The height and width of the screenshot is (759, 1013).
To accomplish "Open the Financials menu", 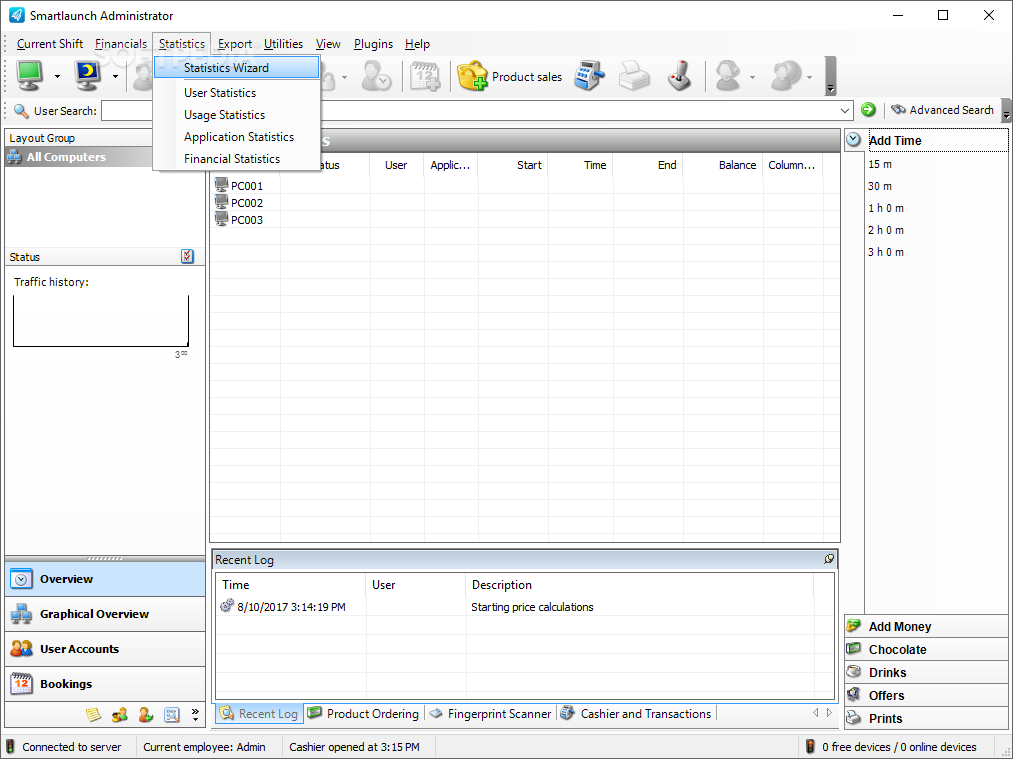I will pyautogui.click(x=121, y=44).
